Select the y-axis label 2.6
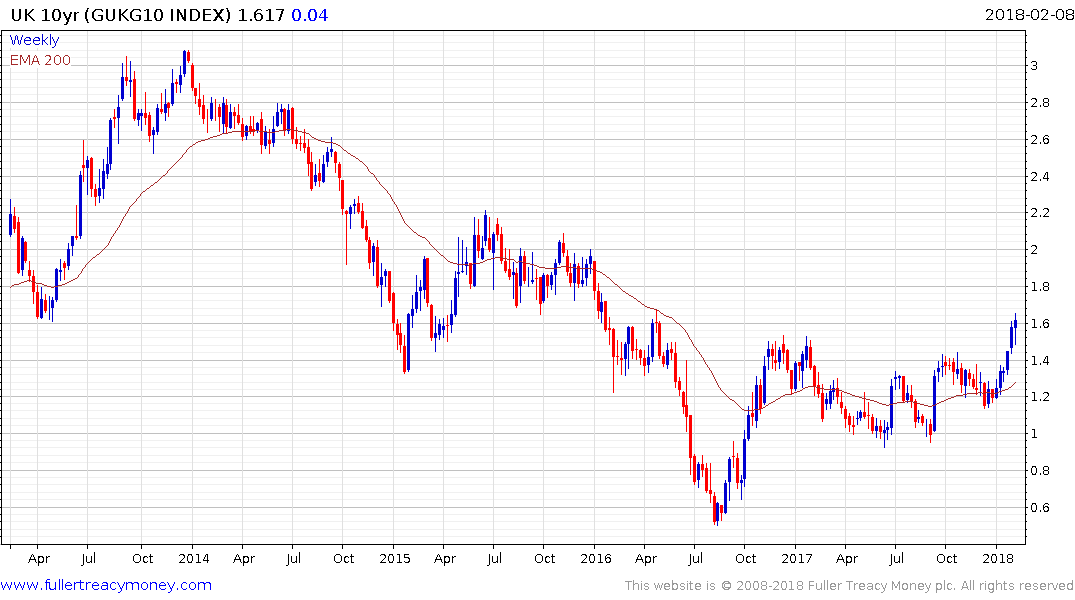This screenshot has width=1075, height=600. click(1040, 140)
